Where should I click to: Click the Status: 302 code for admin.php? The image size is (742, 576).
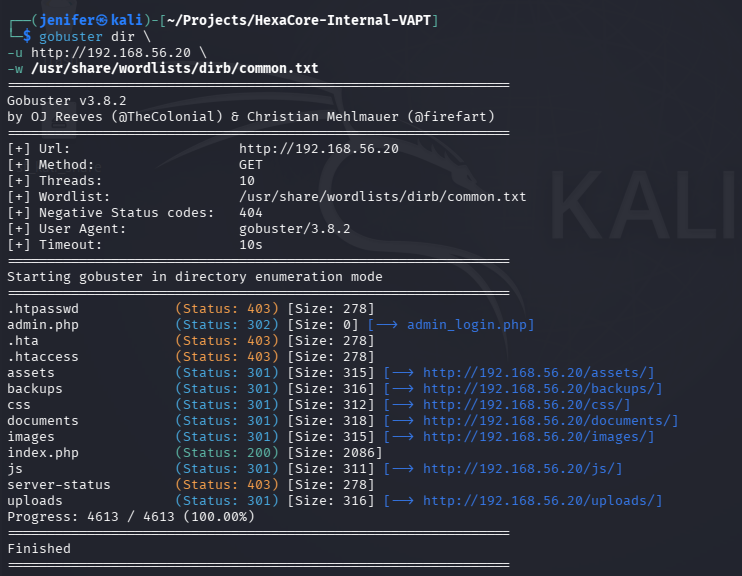click(227, 325)
